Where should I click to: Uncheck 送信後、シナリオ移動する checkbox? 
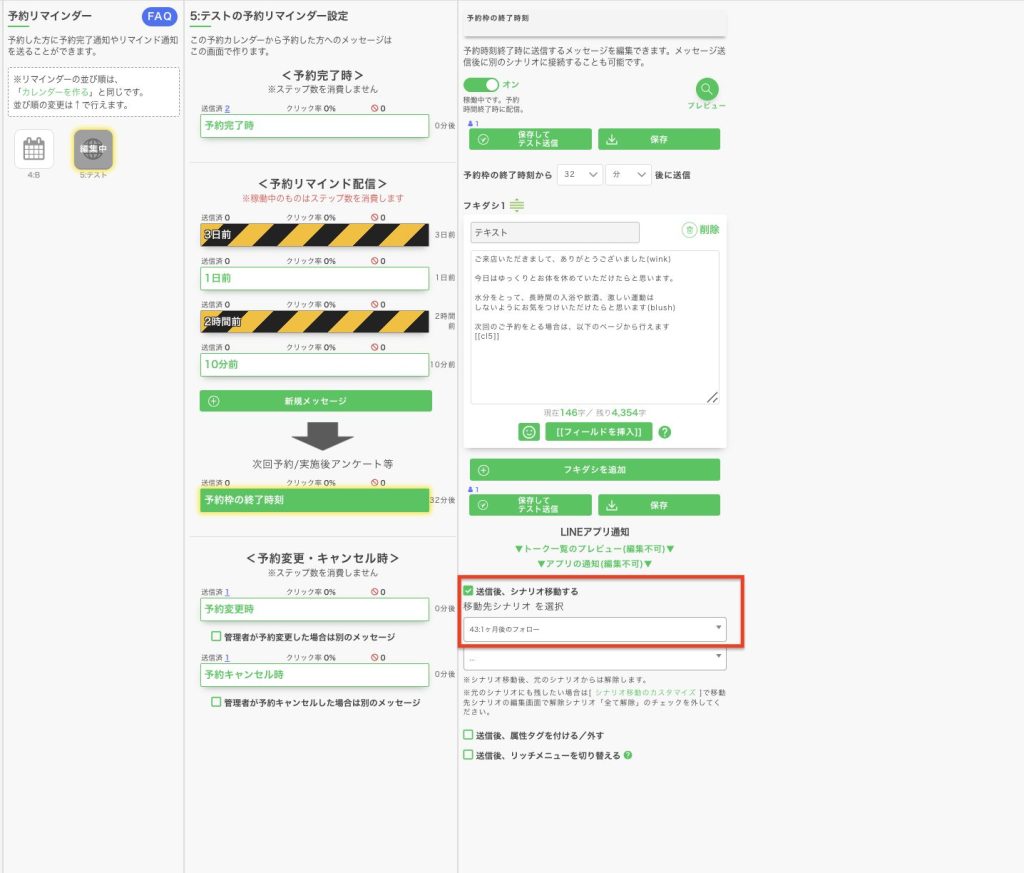coord(469,591)
